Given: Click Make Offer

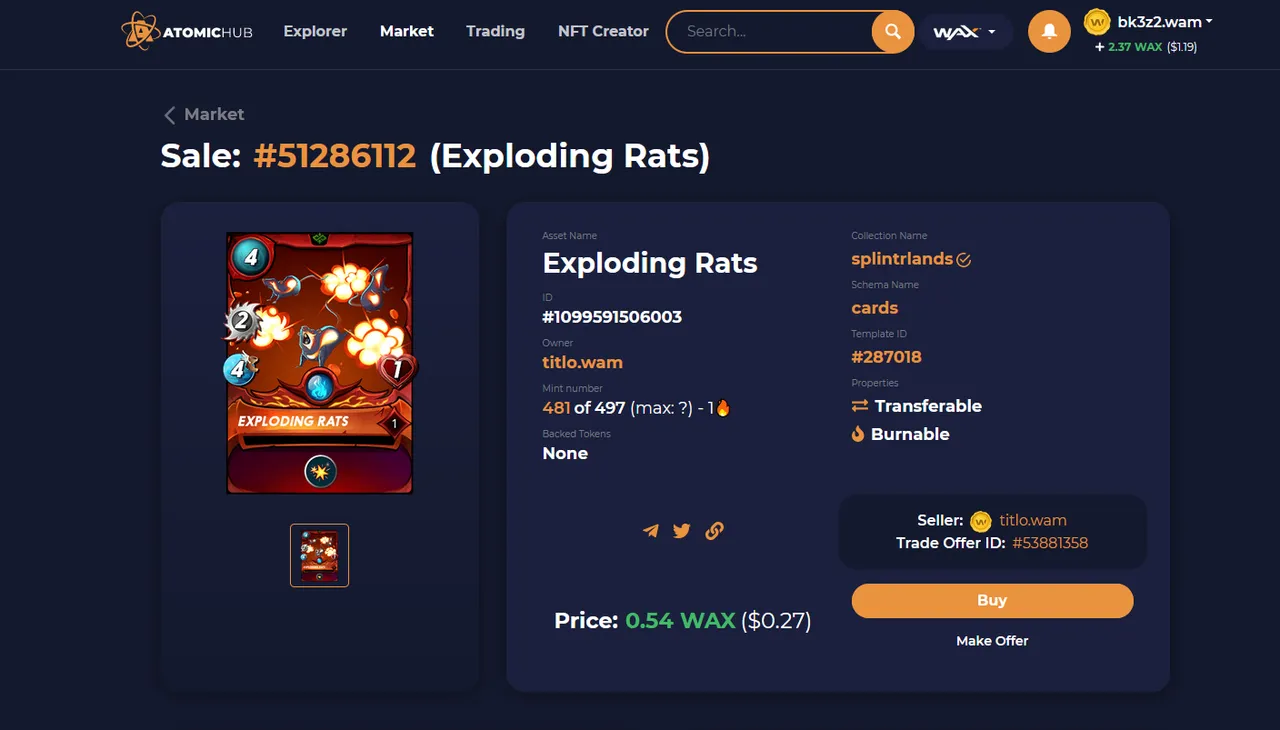Looking at the screenshot, I should point(992,641).
